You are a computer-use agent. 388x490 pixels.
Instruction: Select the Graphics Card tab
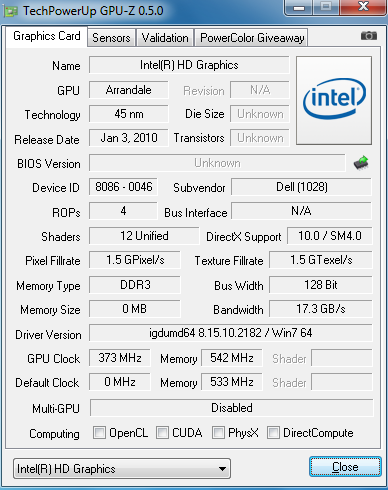(47, 36)
